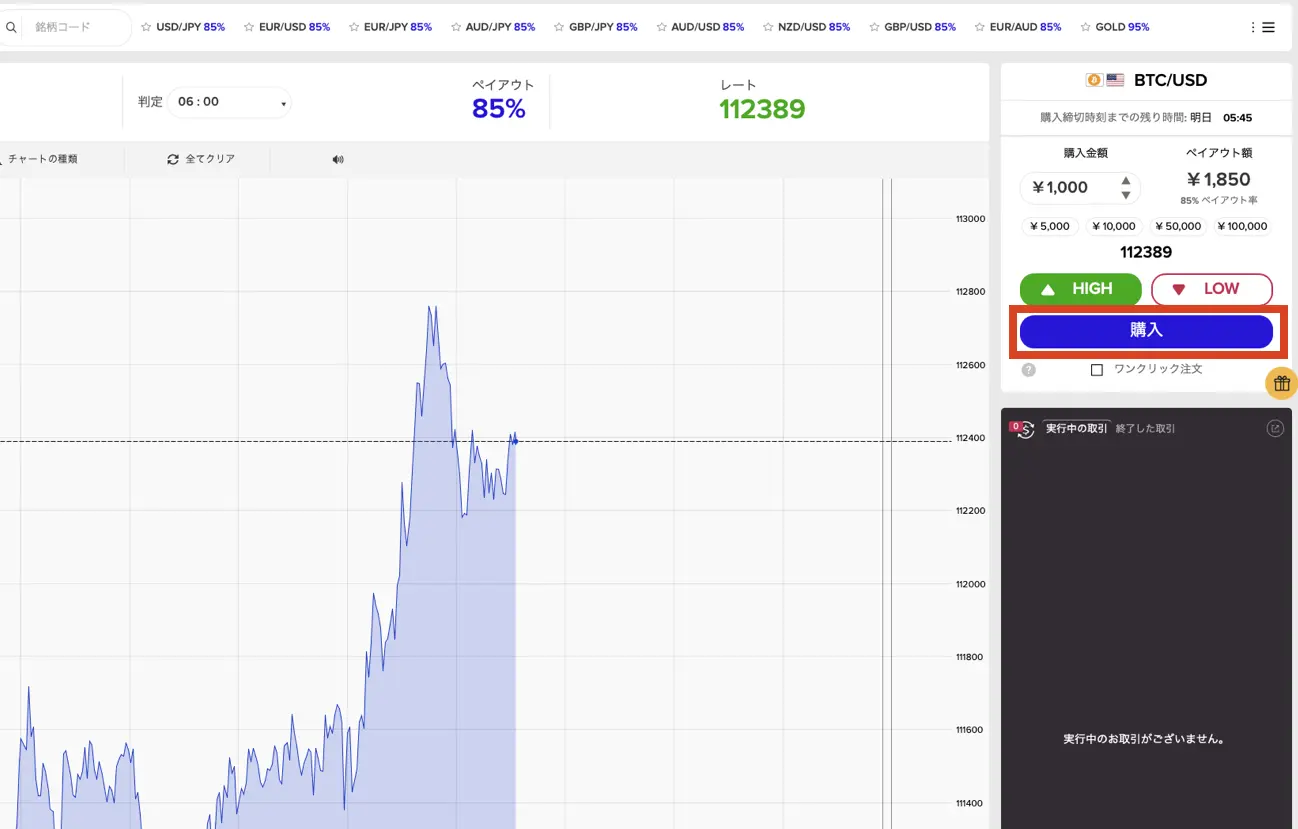Select the AUD/USD 85% asset
Viewport: 1298px width, 829px height.
click(707, 27)
